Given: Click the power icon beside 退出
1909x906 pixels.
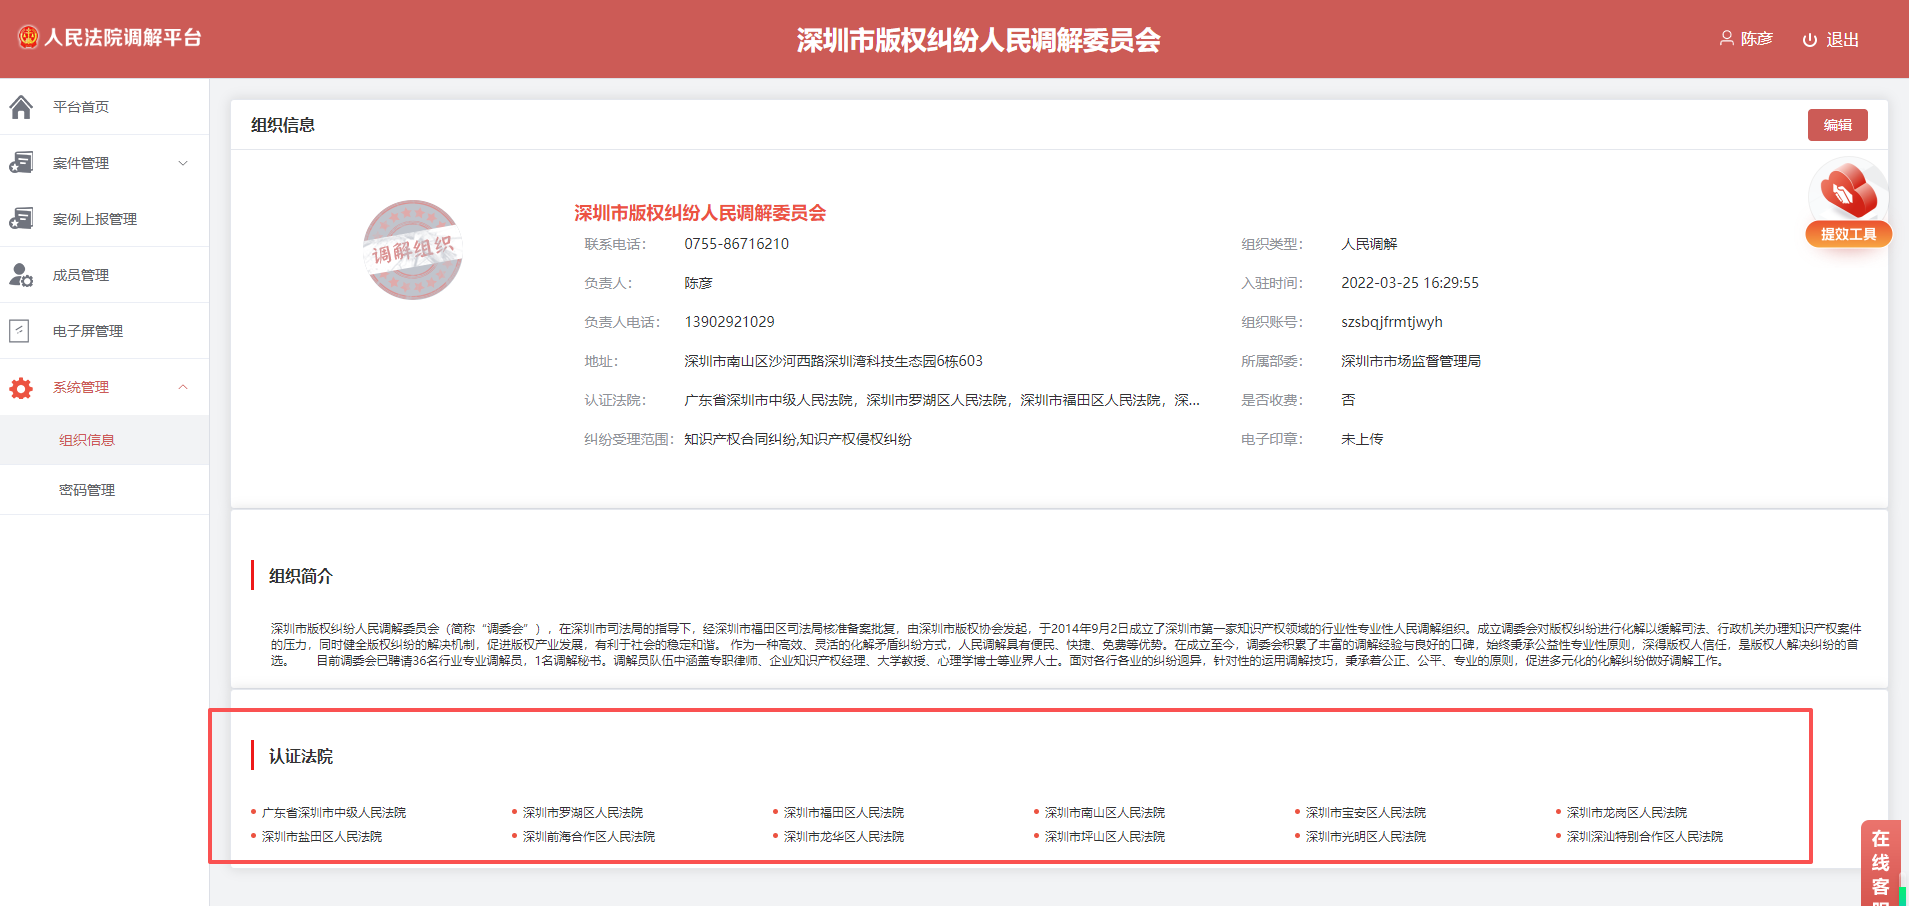Looking at the screenshot, I should (1810, 40).
